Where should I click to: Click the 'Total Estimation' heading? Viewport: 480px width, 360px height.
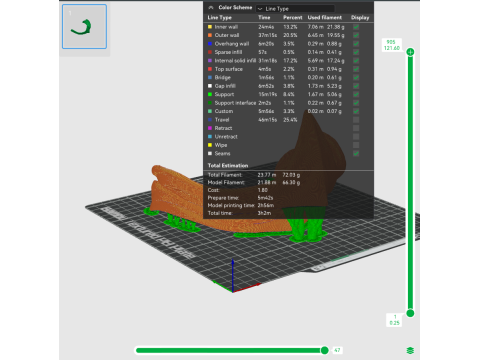[228, 165]
